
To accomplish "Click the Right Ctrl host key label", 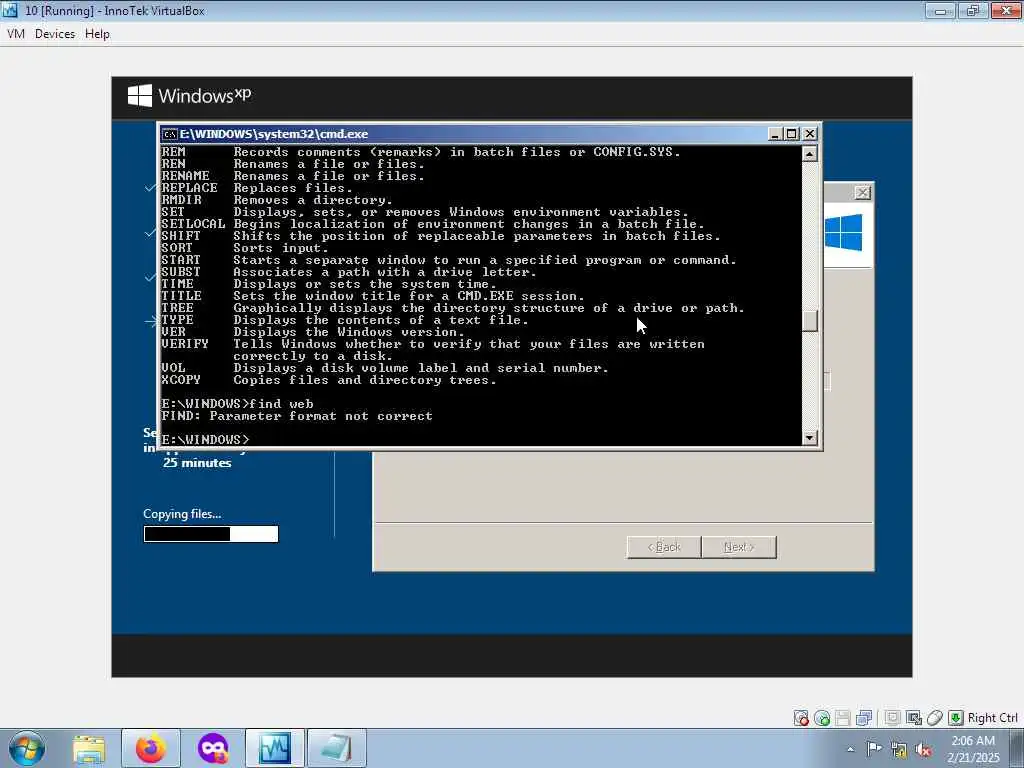I will (x=992, y=718).
